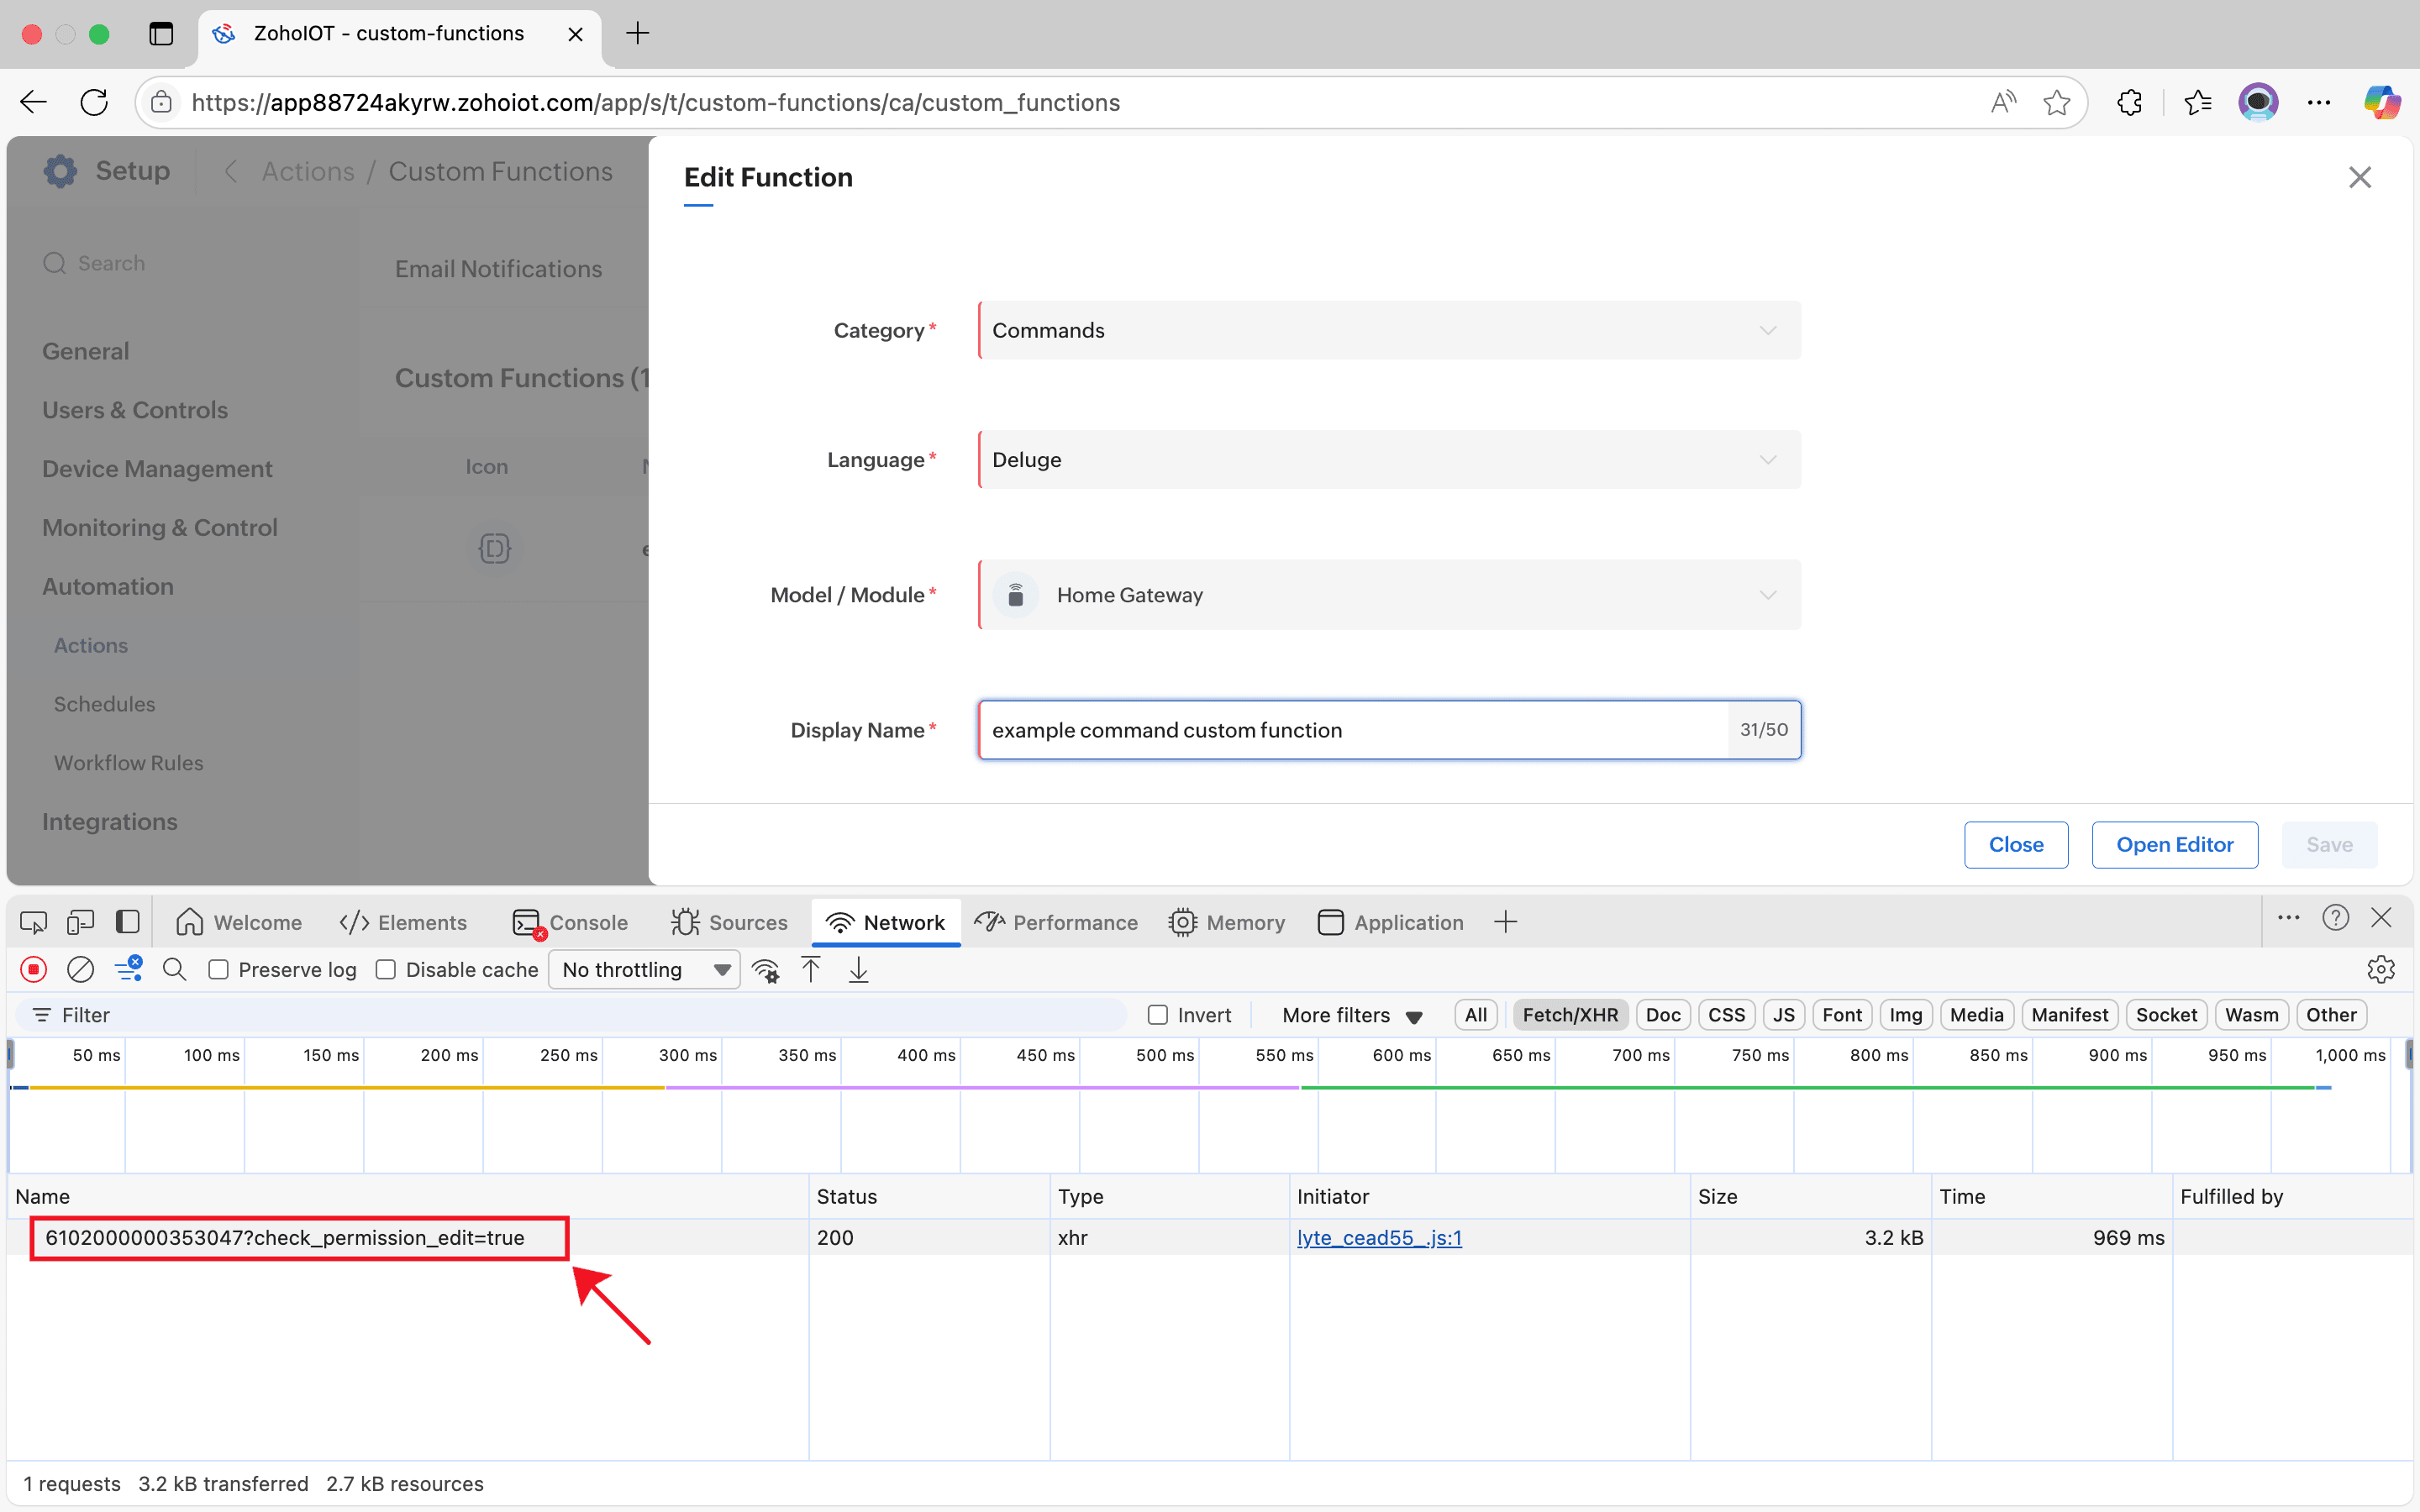Viewport: 2420px width, 1512px height.
Task: Clear the network log
Action: (80, 969)
